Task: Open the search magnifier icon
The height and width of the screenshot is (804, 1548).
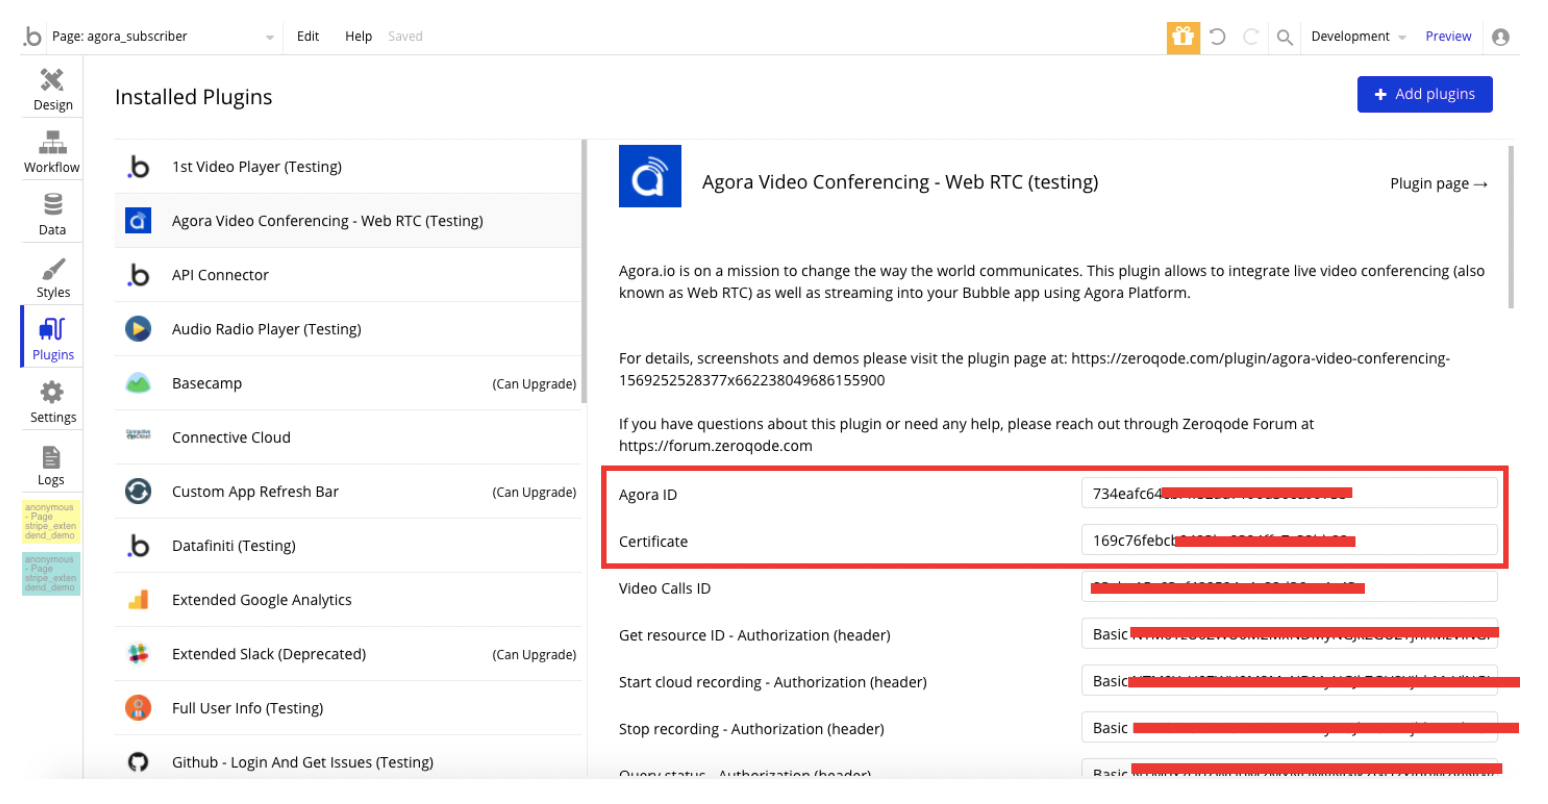Action: (x=1285, y=37)
